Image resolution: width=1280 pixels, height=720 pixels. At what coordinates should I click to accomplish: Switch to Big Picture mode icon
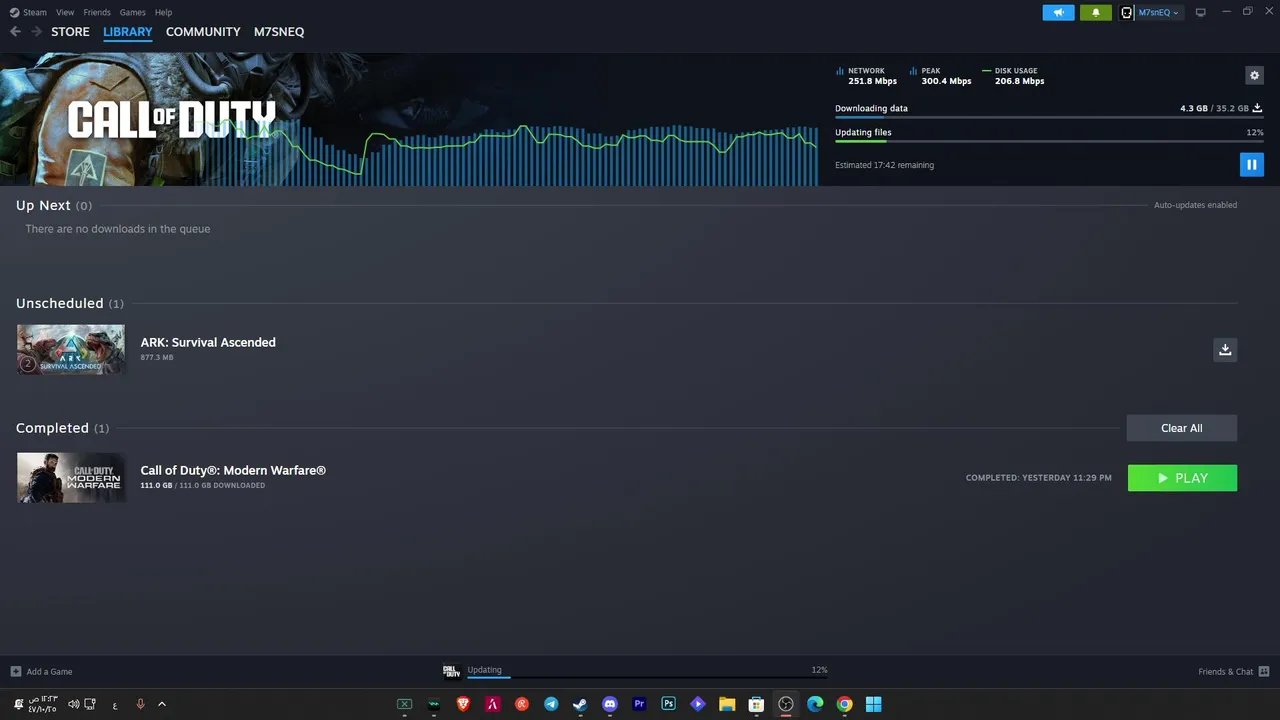1201,12
